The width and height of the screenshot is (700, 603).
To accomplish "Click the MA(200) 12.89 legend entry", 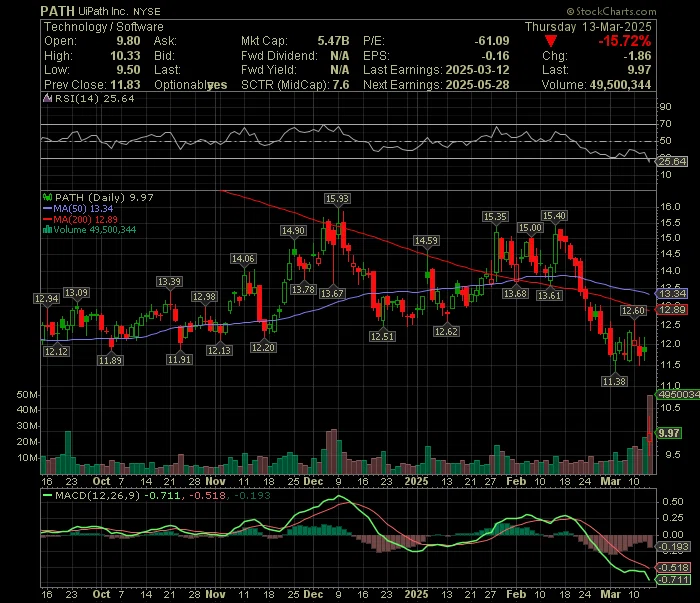I will coord(80,219).
